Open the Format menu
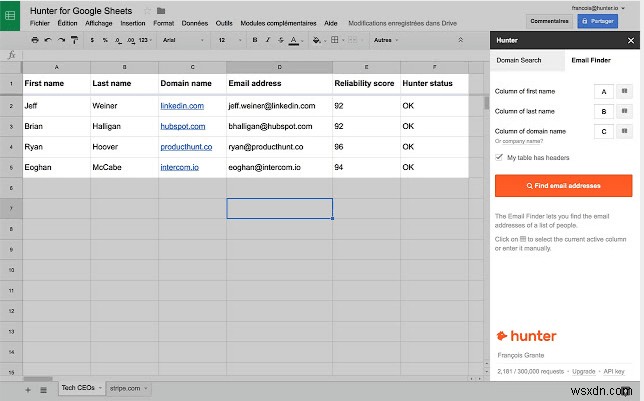The image size is (644, 401). tap(163, 23)
